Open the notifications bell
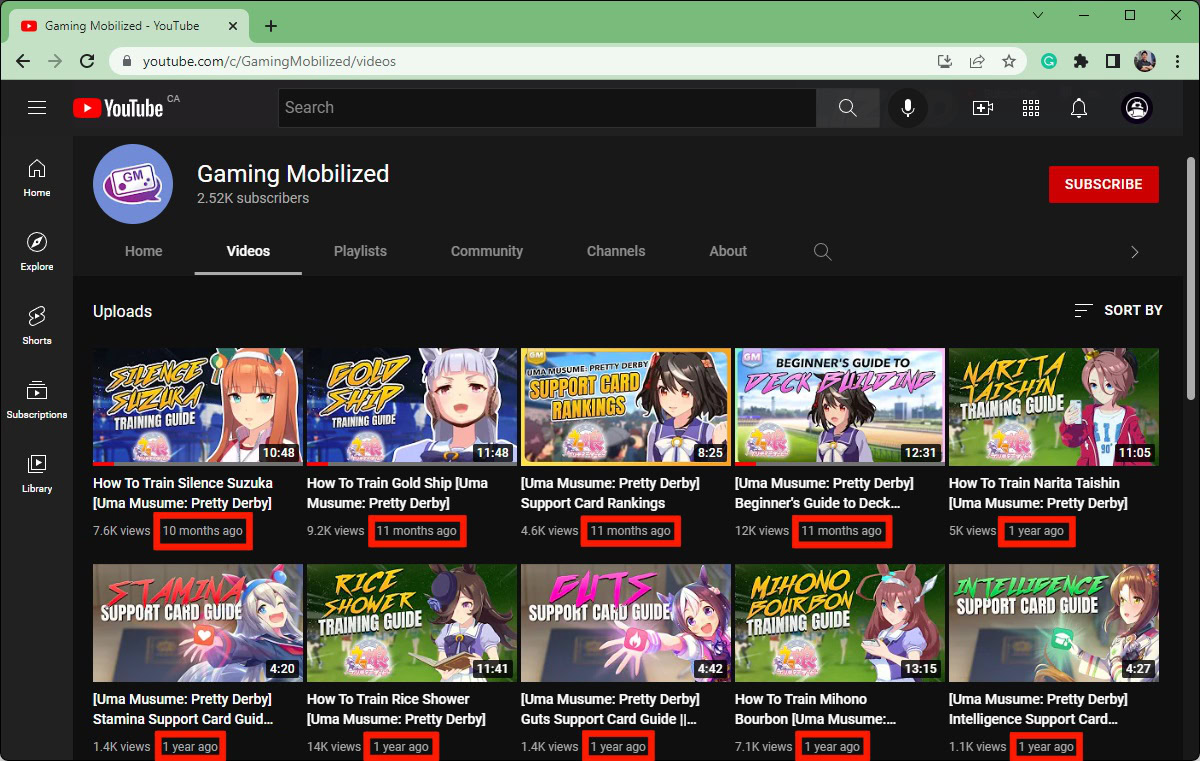The image size is (1200, 761). coord(1079,108)
